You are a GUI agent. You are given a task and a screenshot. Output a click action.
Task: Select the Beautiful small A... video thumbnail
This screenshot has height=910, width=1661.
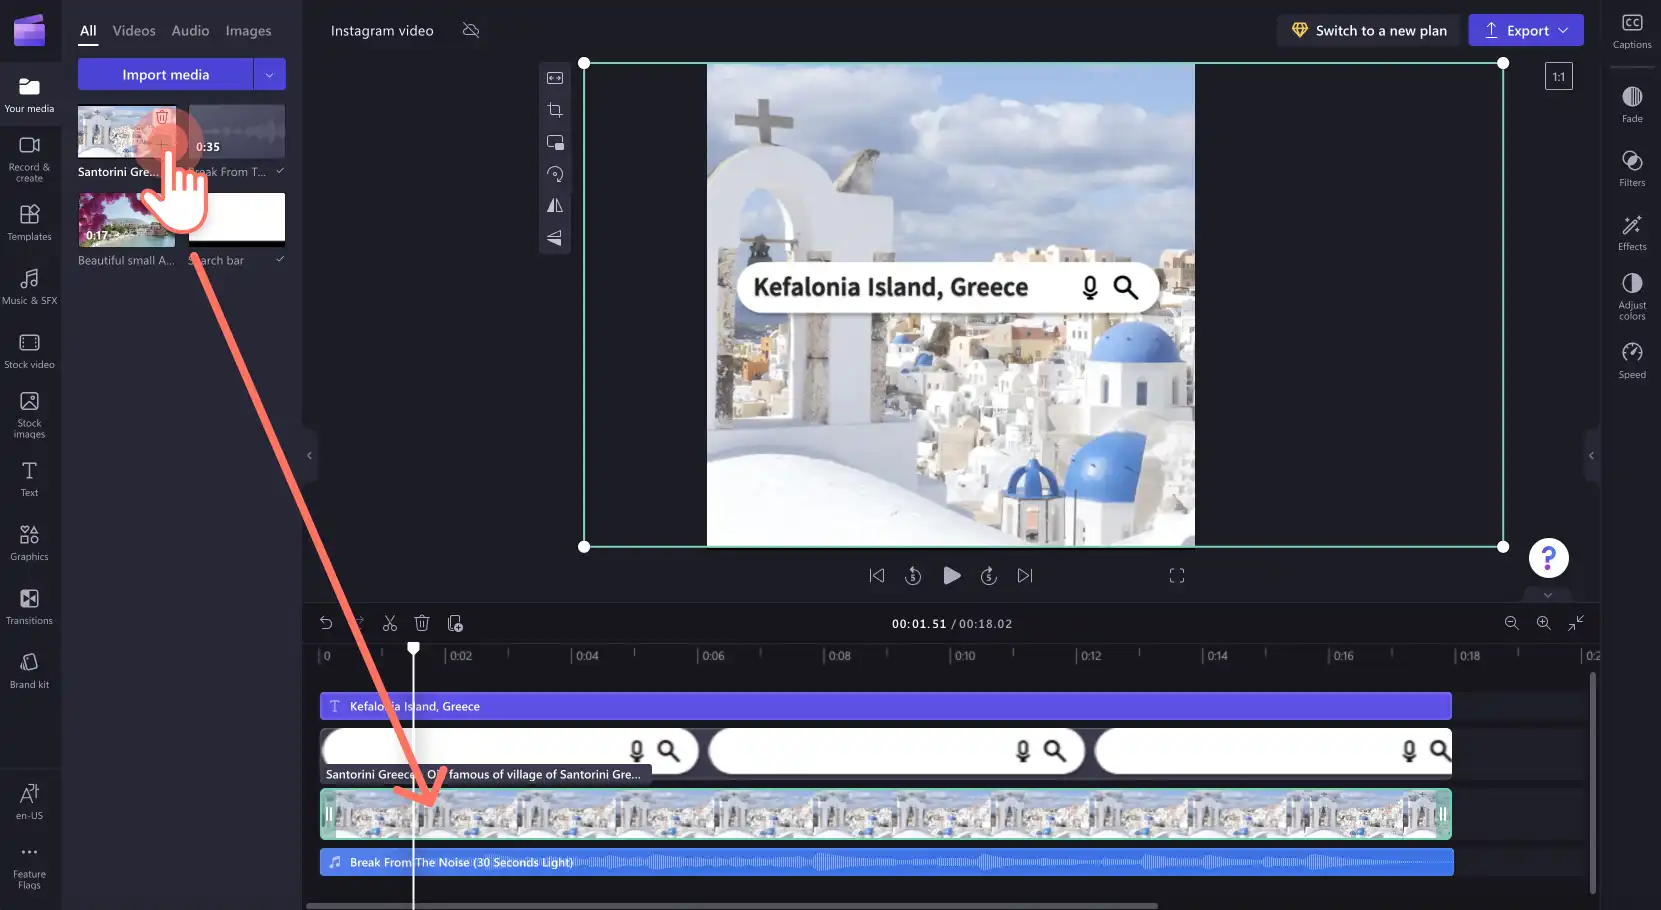[x=126, y=220]
